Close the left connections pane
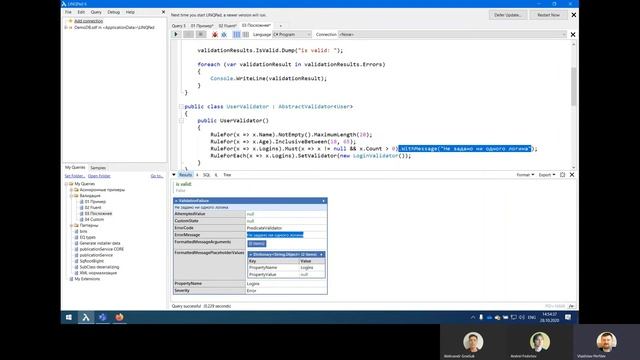Viewport: 640px width, 360px height. [x=163, y=12]
